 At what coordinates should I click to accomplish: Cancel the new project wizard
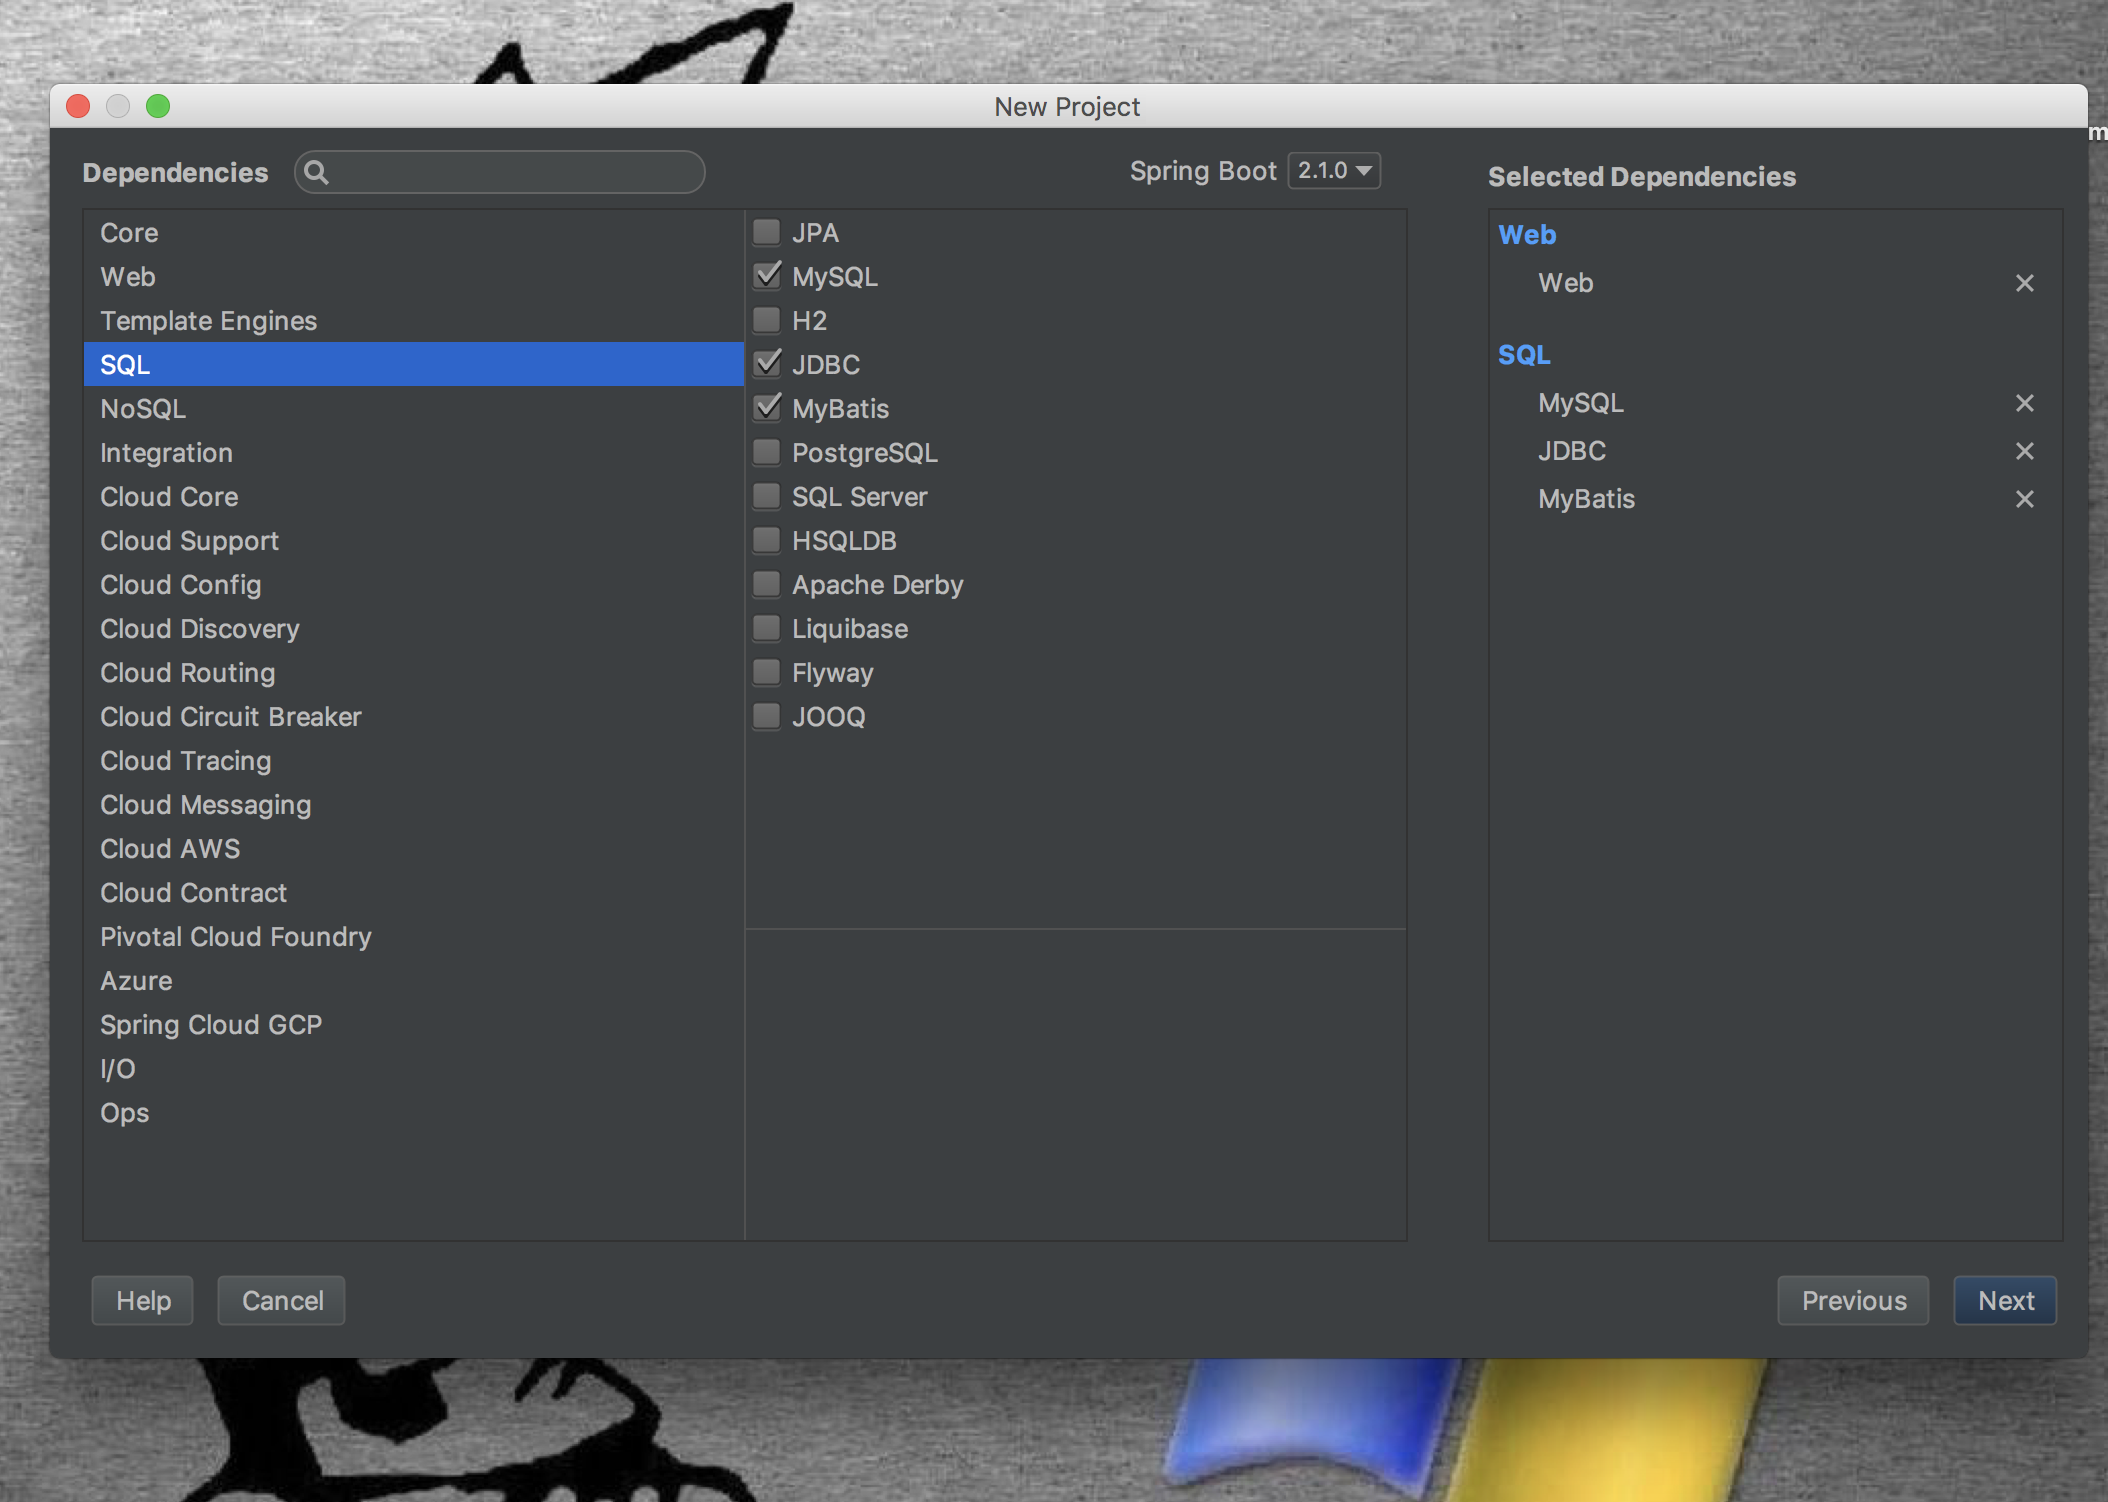tap(282, 1300)
